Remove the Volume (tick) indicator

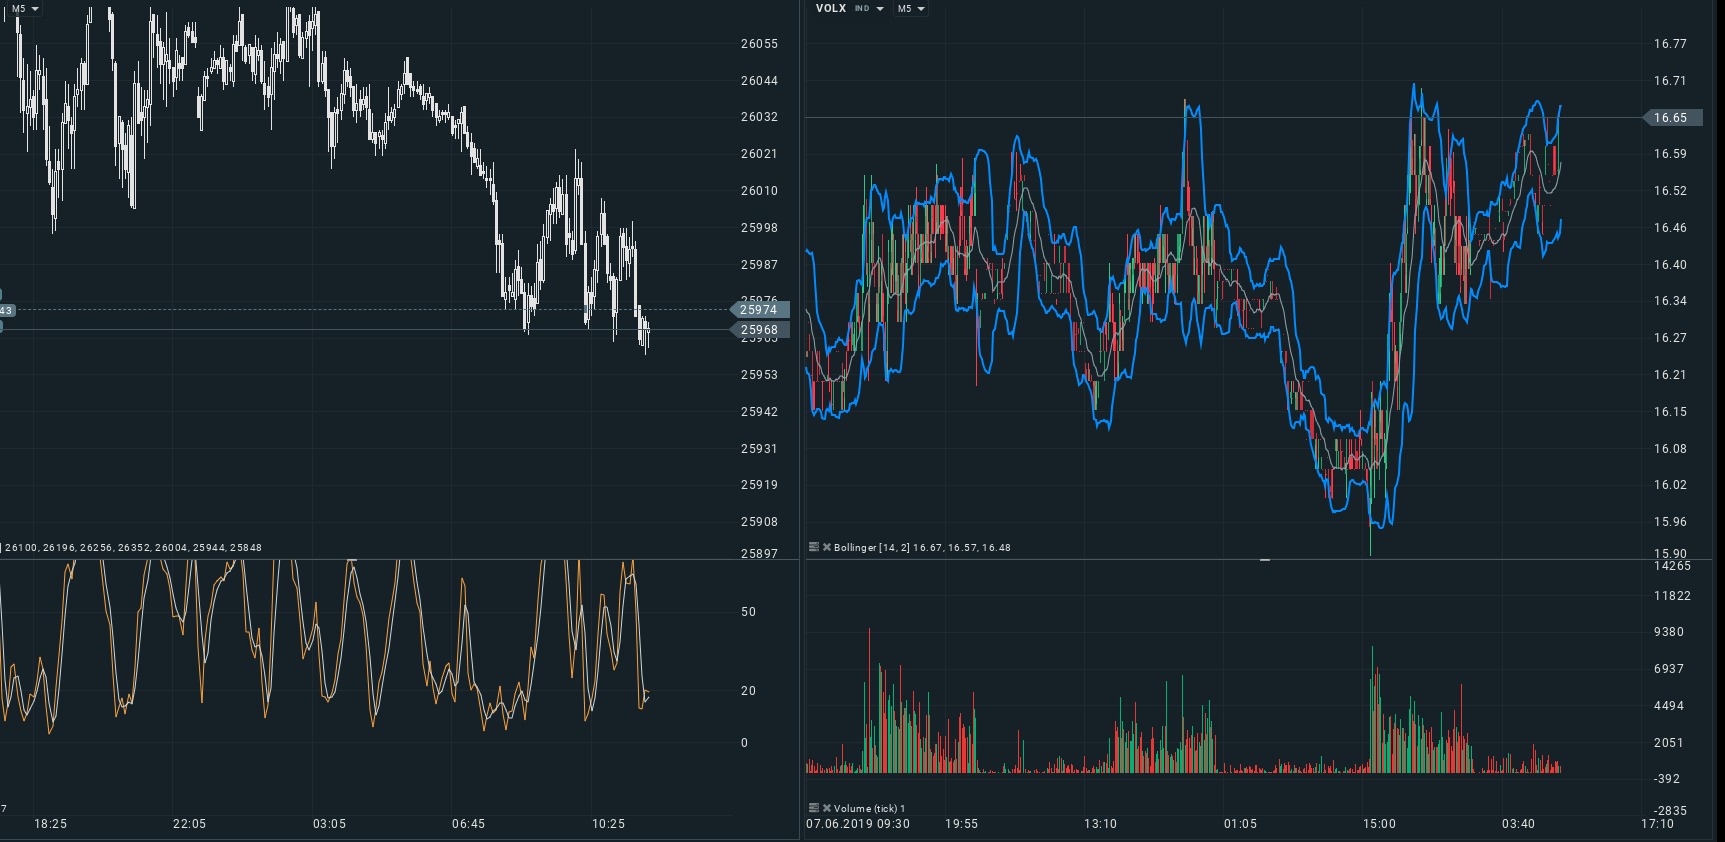(827, 808)
